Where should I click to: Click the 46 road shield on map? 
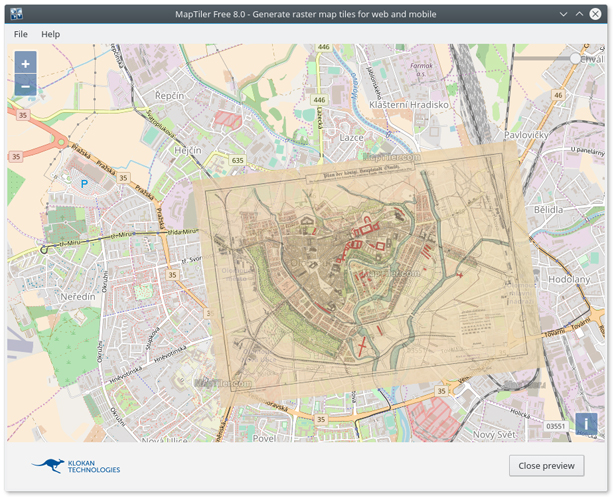tap(558, 95)
